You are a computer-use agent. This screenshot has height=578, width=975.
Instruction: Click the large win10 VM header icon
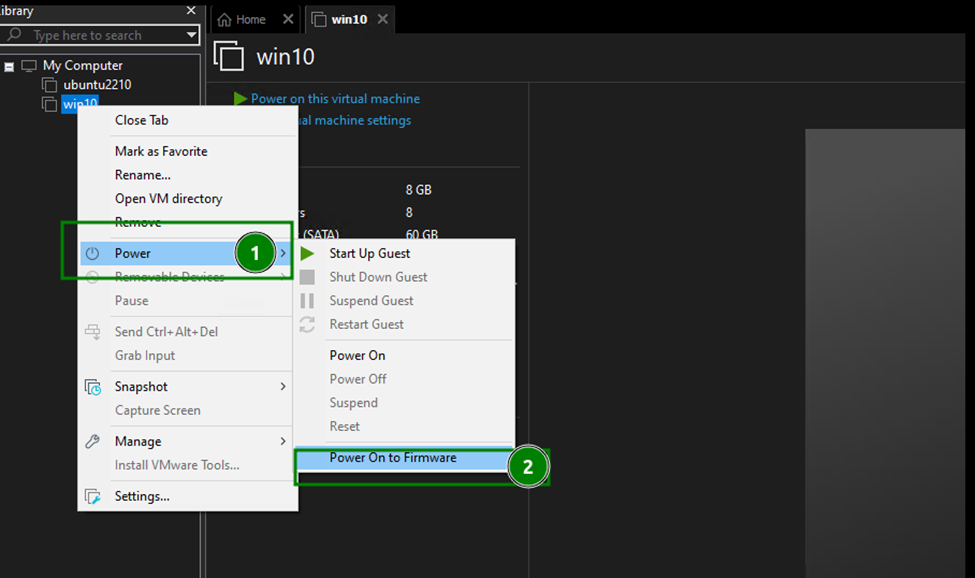tap(229, 56)
